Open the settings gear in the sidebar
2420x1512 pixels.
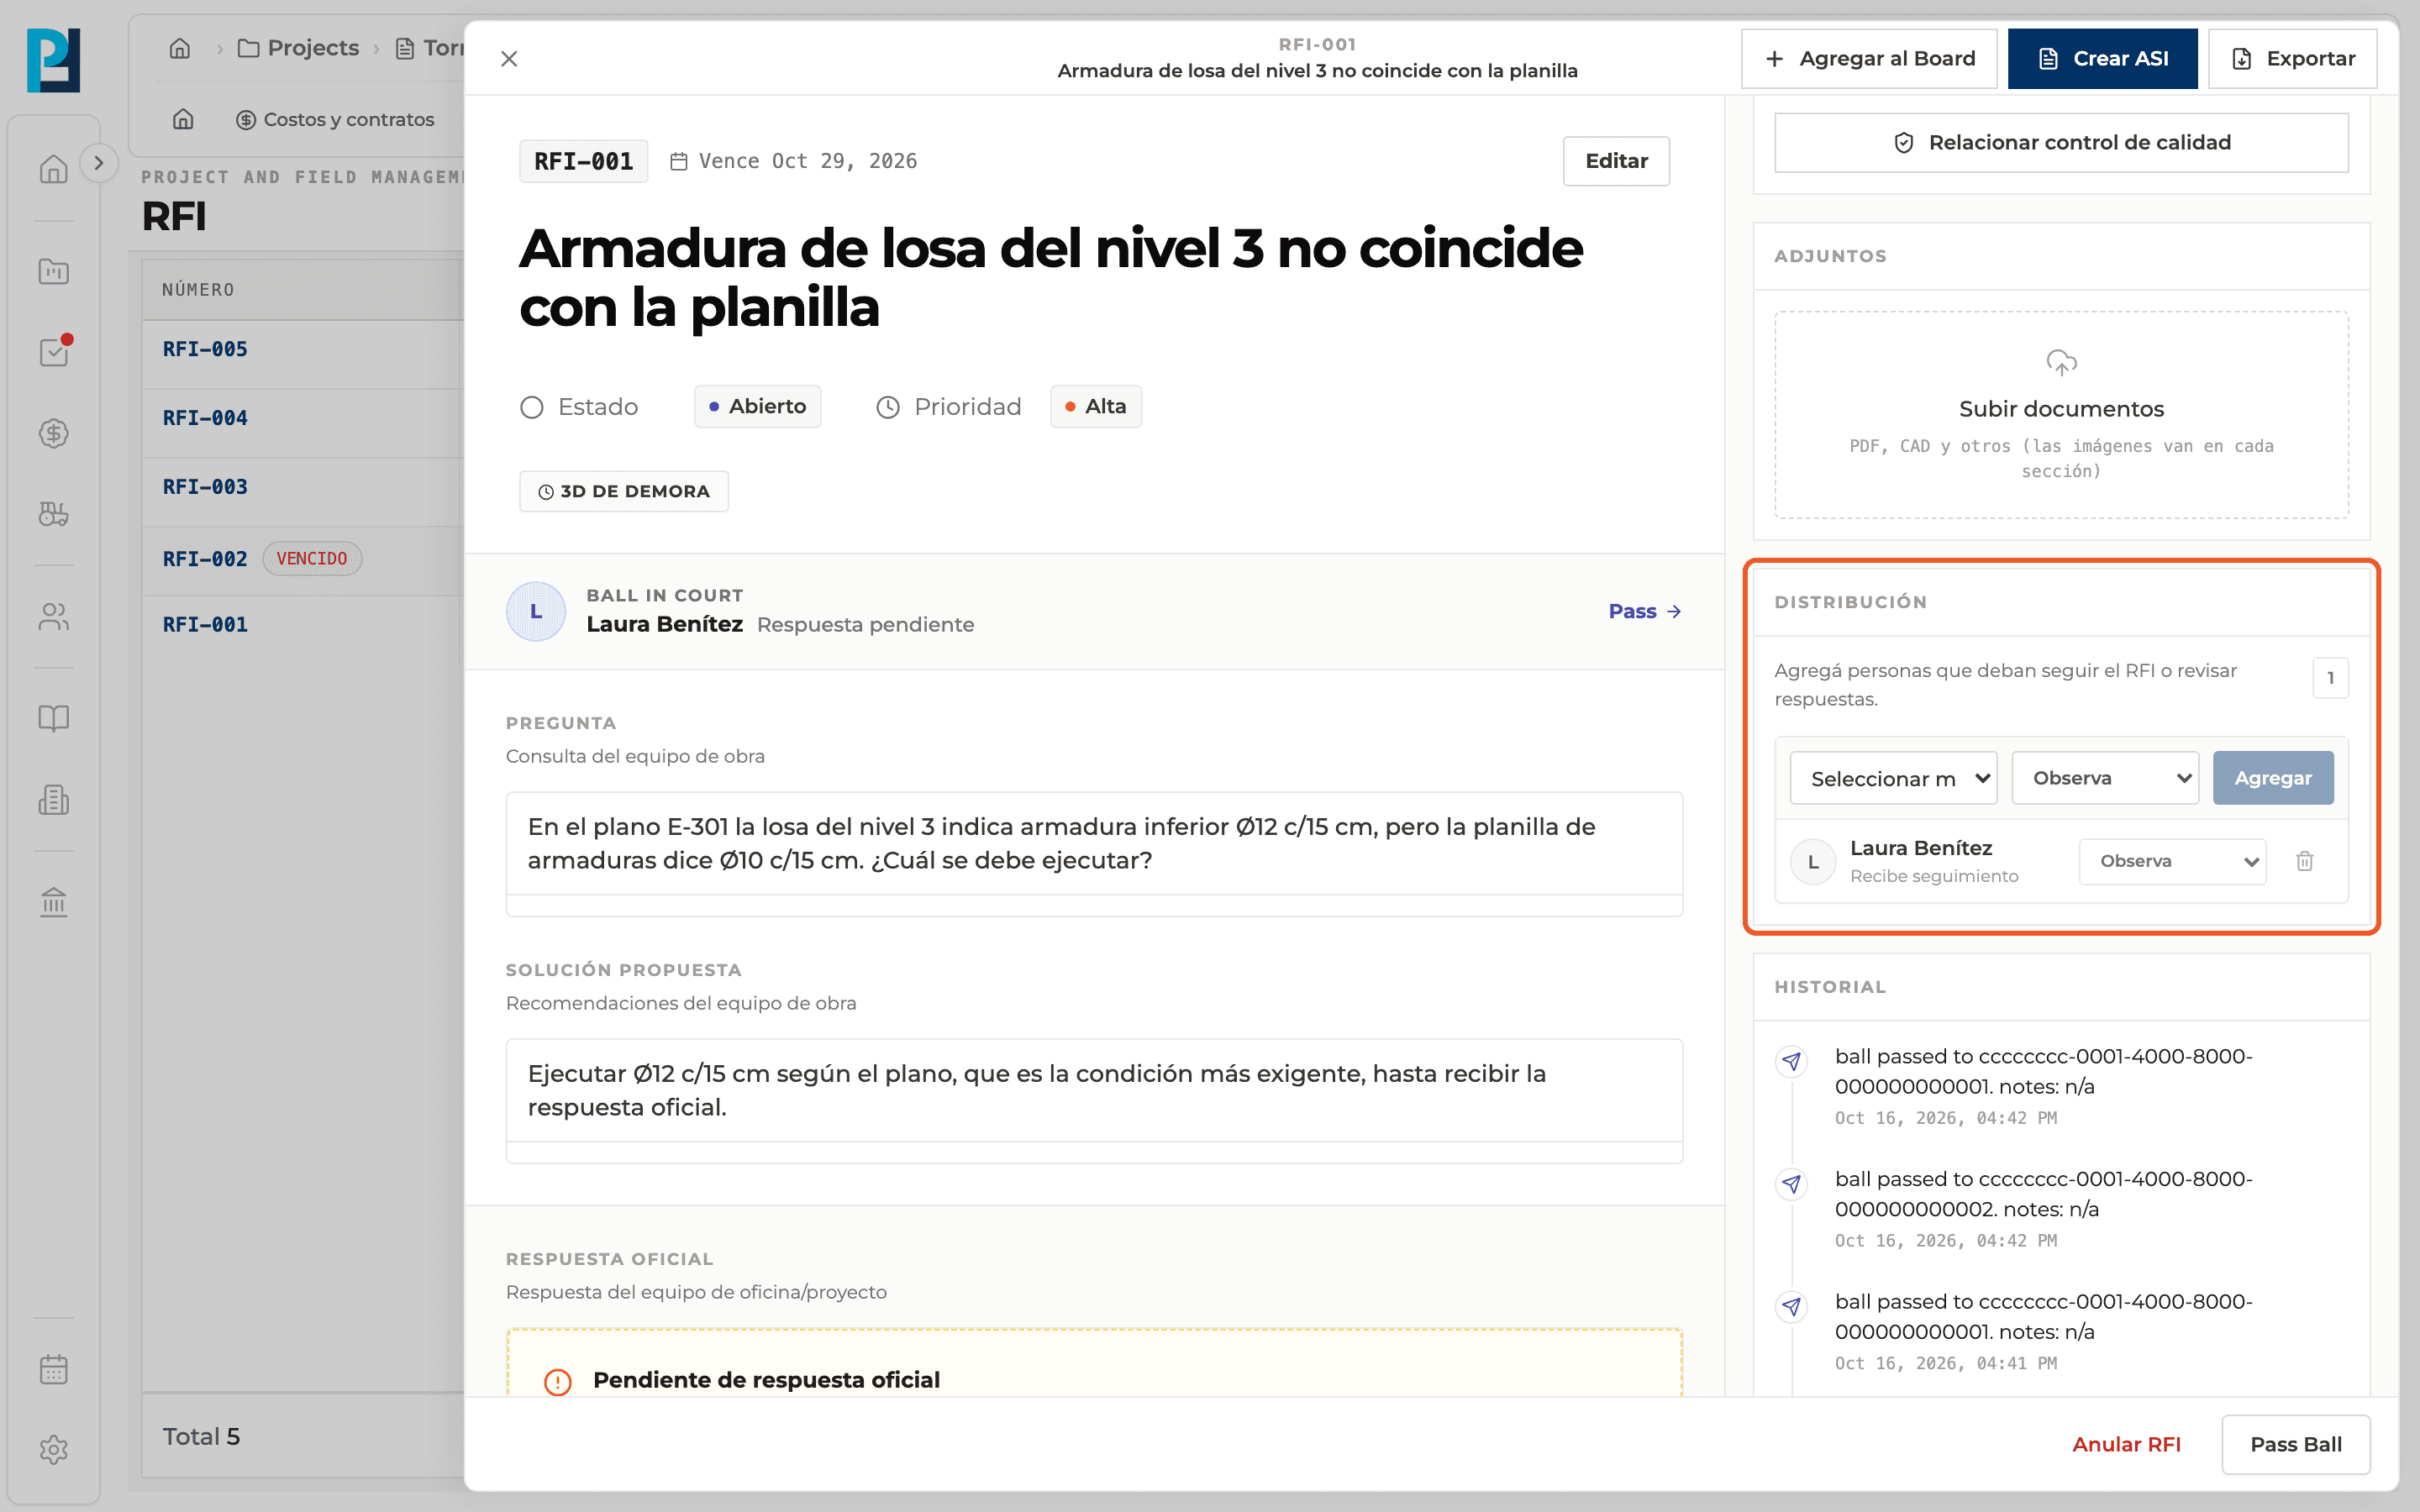[54, 1450]
